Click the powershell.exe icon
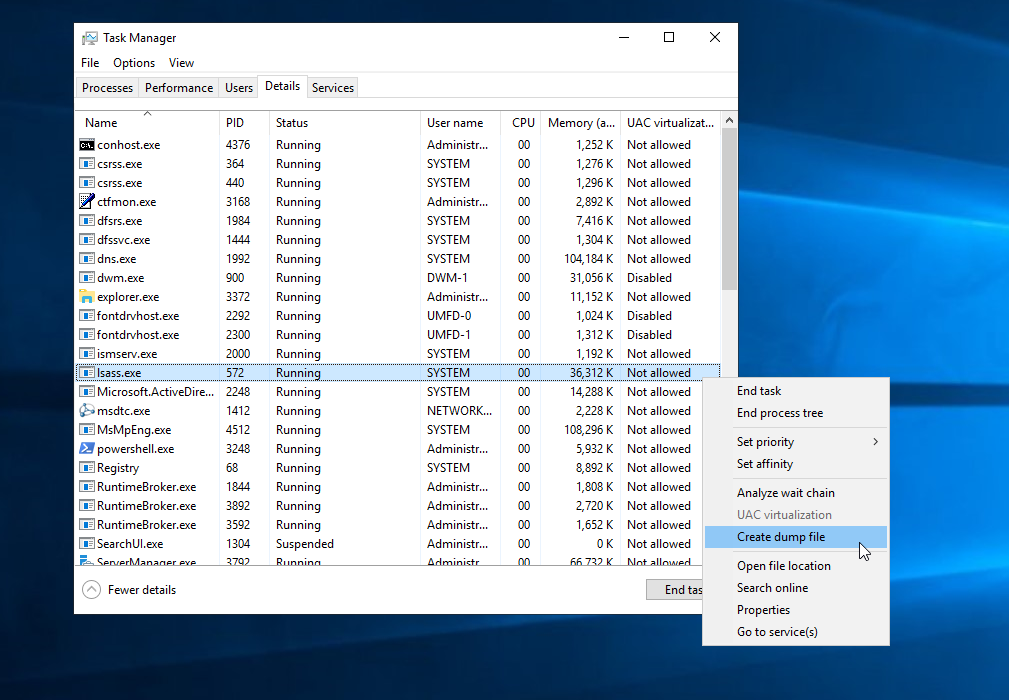 tap(87, 448)
